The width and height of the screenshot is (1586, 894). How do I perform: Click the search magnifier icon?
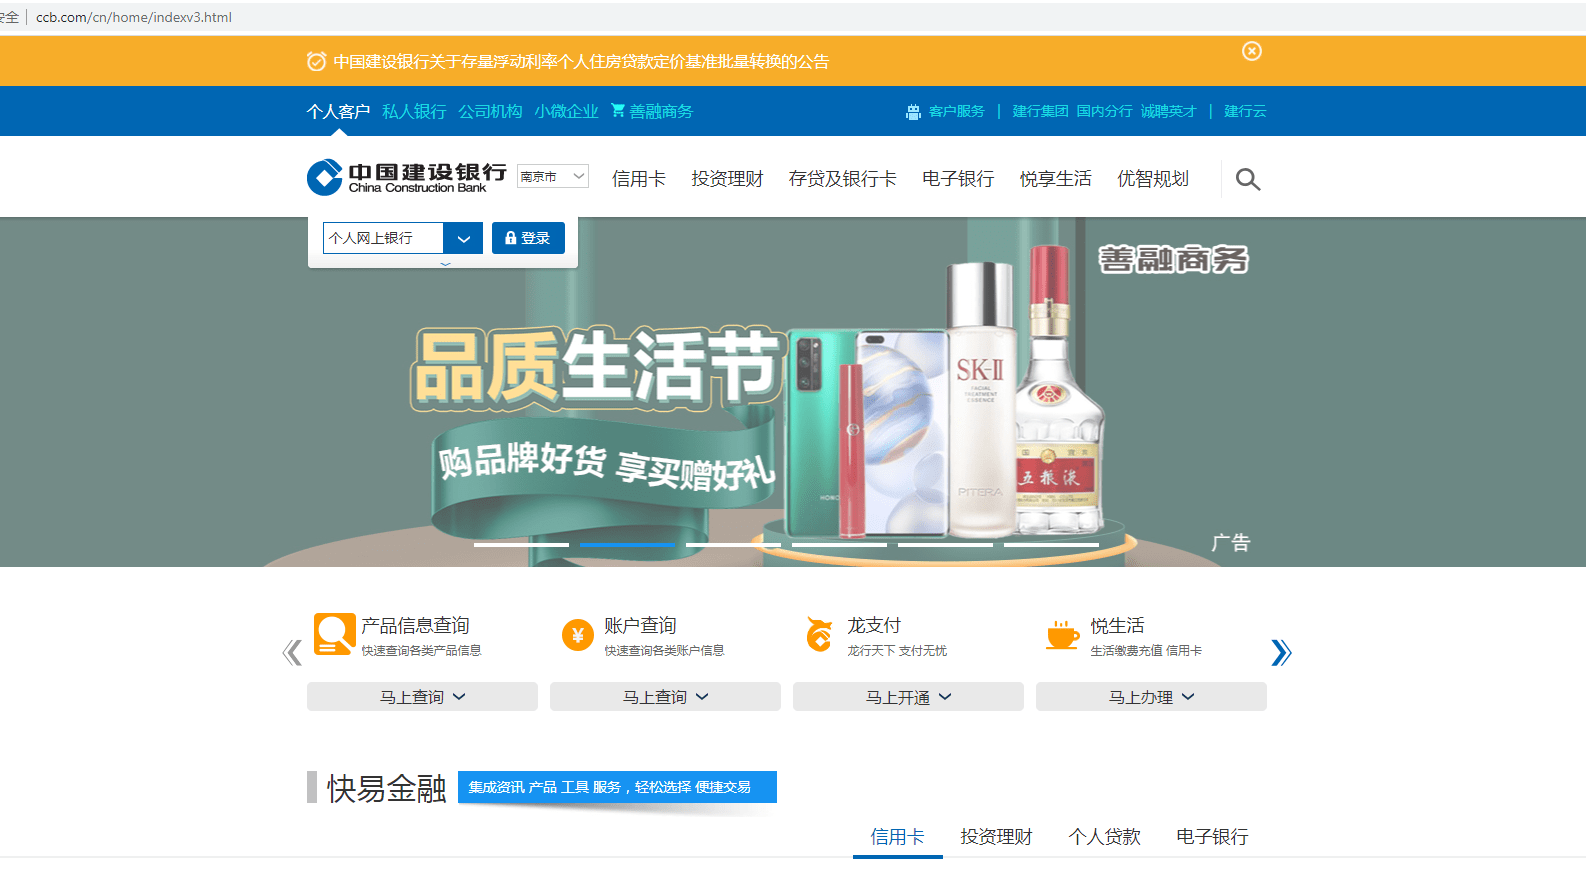[x=1247, y=179]
